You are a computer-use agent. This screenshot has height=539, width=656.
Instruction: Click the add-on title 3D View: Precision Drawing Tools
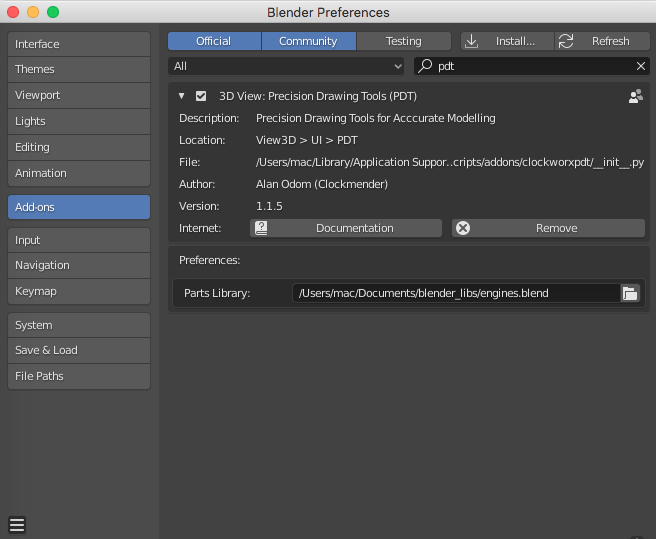(x=318, y=96)
